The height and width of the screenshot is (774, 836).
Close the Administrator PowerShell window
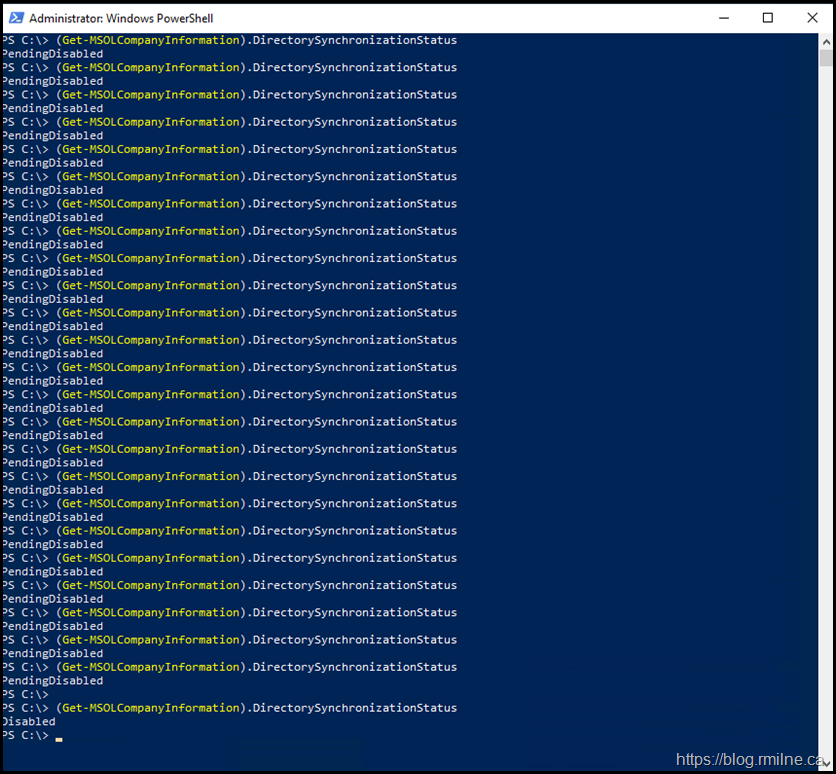[811, 18]
